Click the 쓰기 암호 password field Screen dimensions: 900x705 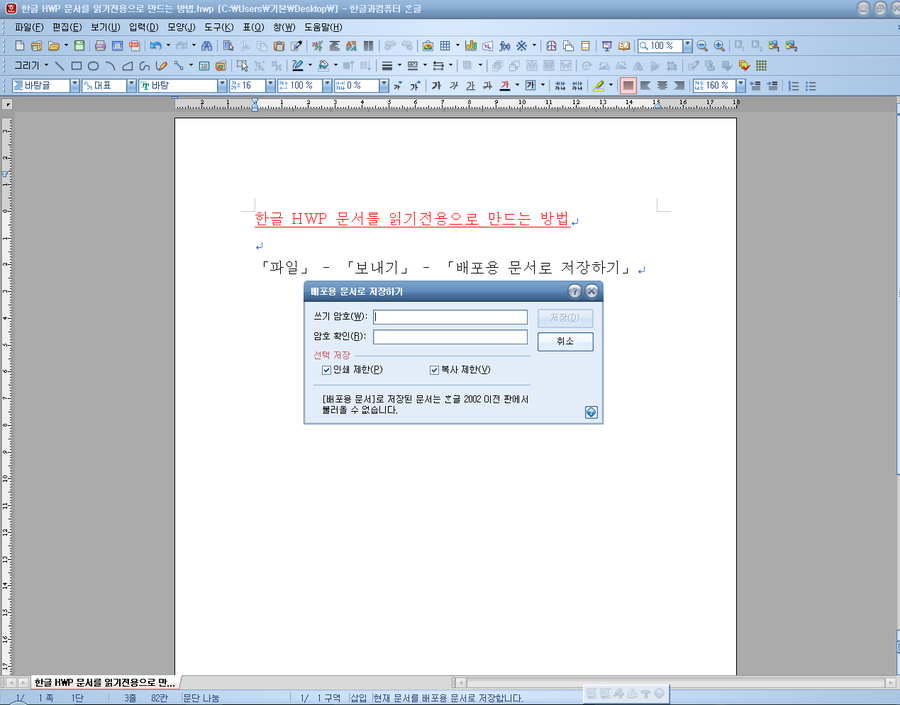click(450, 317)
